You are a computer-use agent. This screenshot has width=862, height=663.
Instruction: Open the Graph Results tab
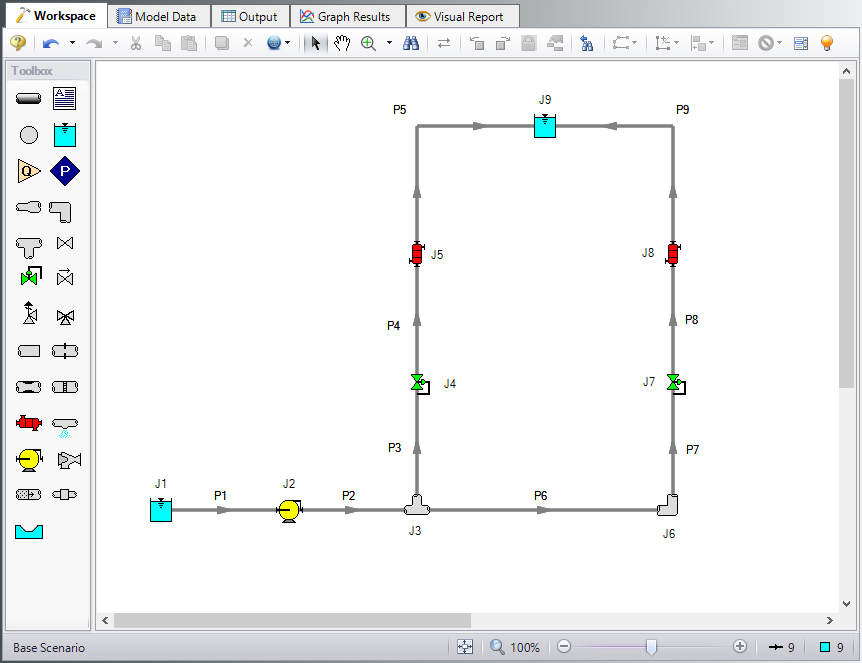(x=346, y=16)
